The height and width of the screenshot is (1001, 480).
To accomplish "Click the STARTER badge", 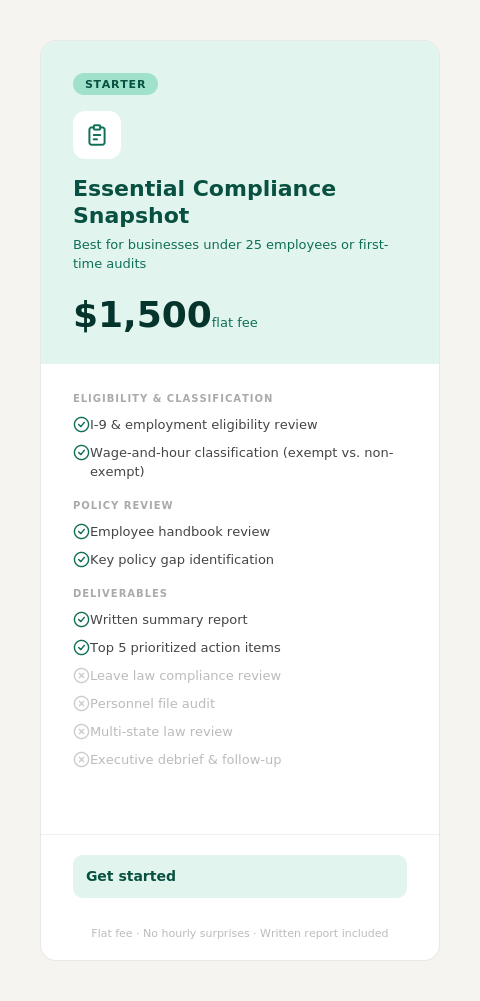I will 116,84.
